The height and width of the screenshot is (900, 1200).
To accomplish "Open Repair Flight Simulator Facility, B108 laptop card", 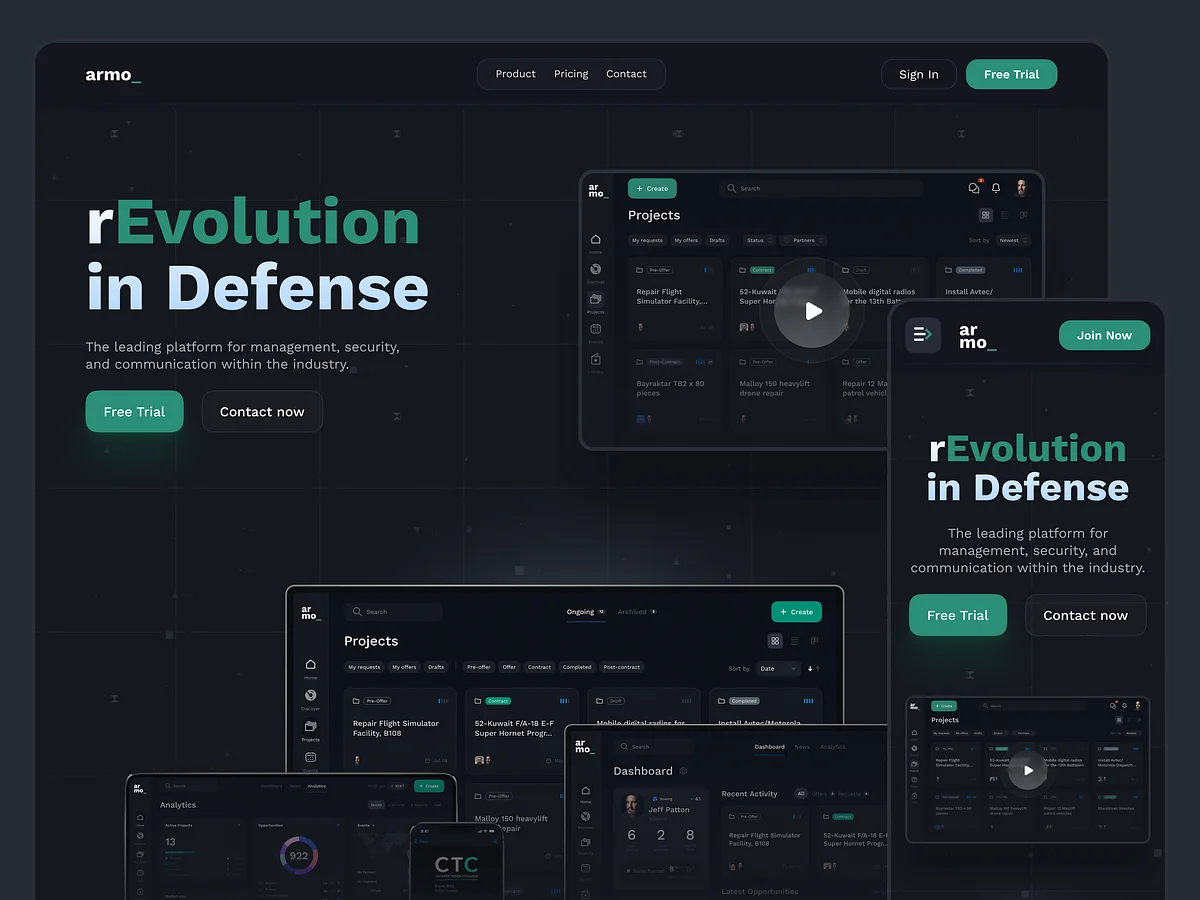I will click(x=400, y=729).
